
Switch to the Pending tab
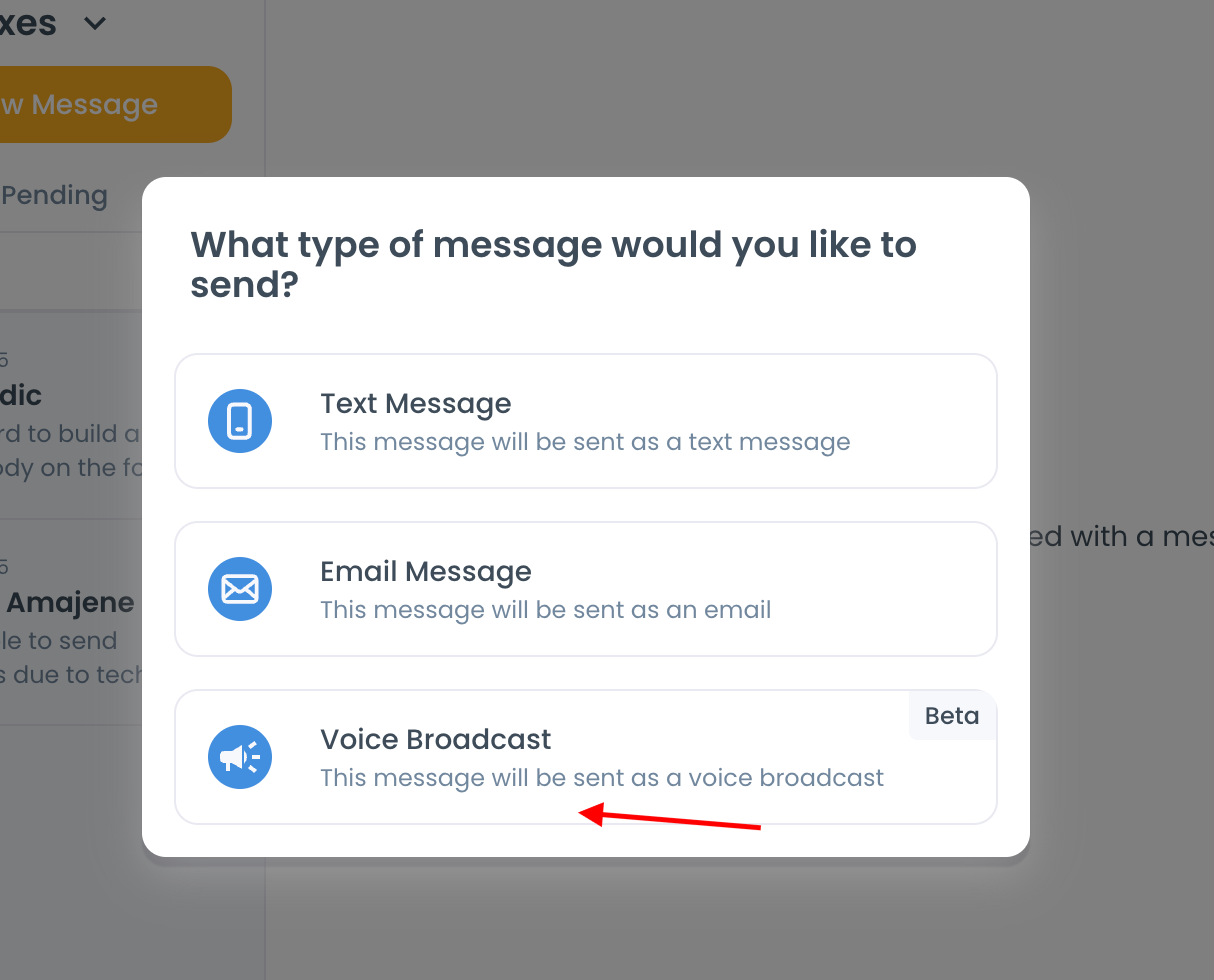click(55, 195)
